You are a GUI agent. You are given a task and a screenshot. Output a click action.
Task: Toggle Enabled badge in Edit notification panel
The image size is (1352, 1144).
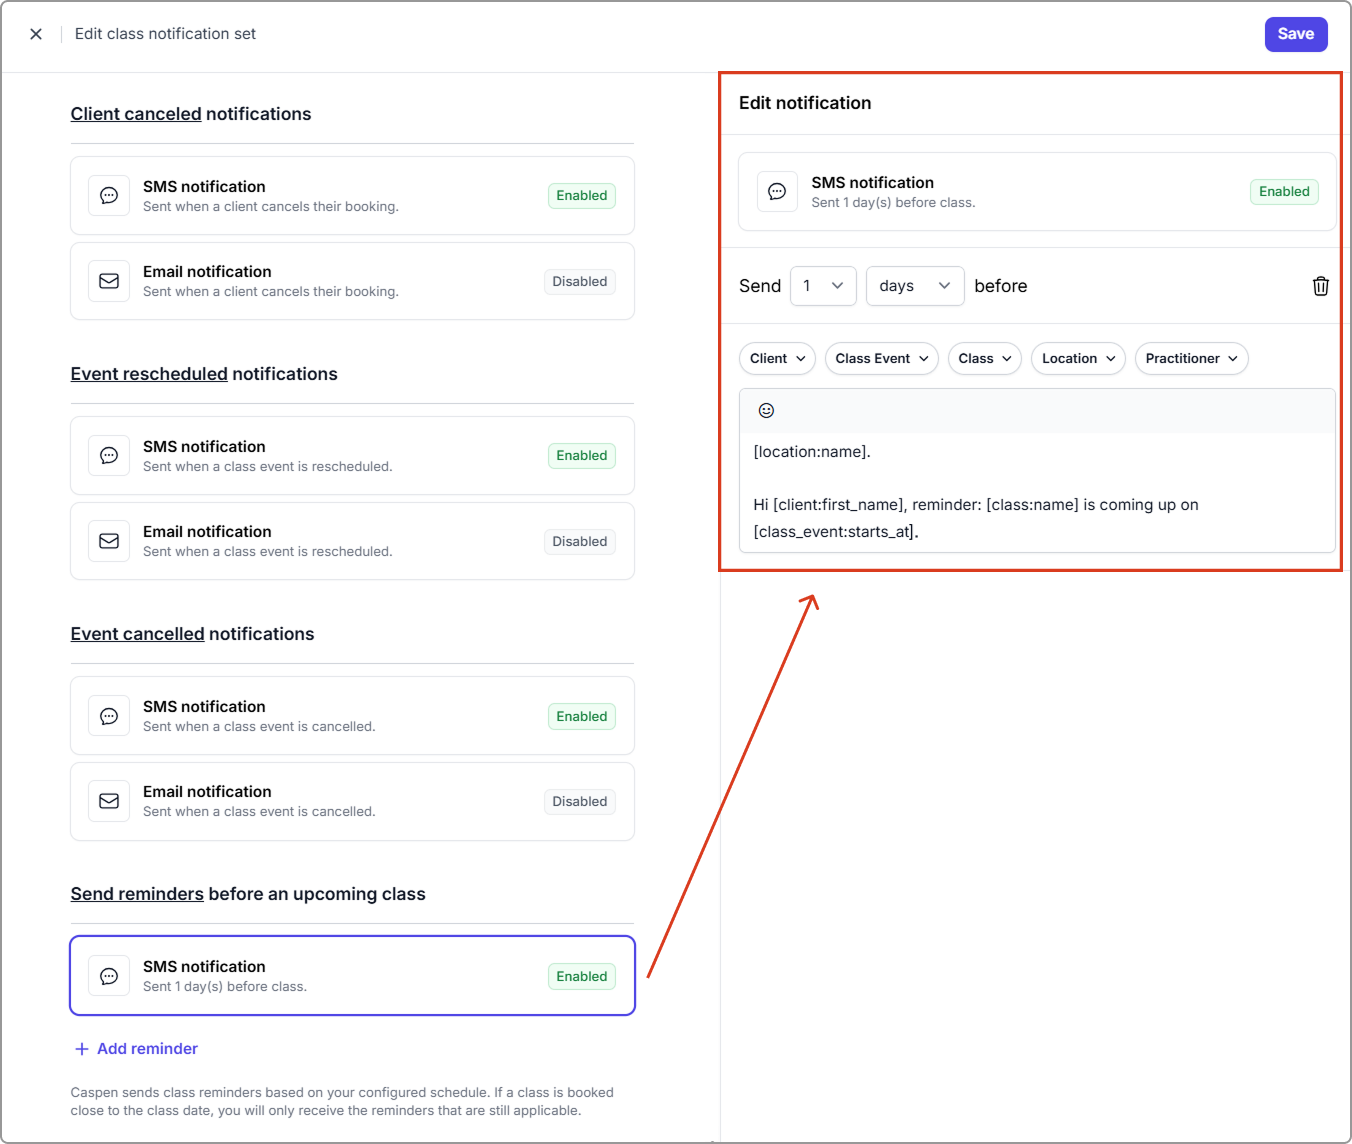pyautogui.click(x=1284, y=192)
